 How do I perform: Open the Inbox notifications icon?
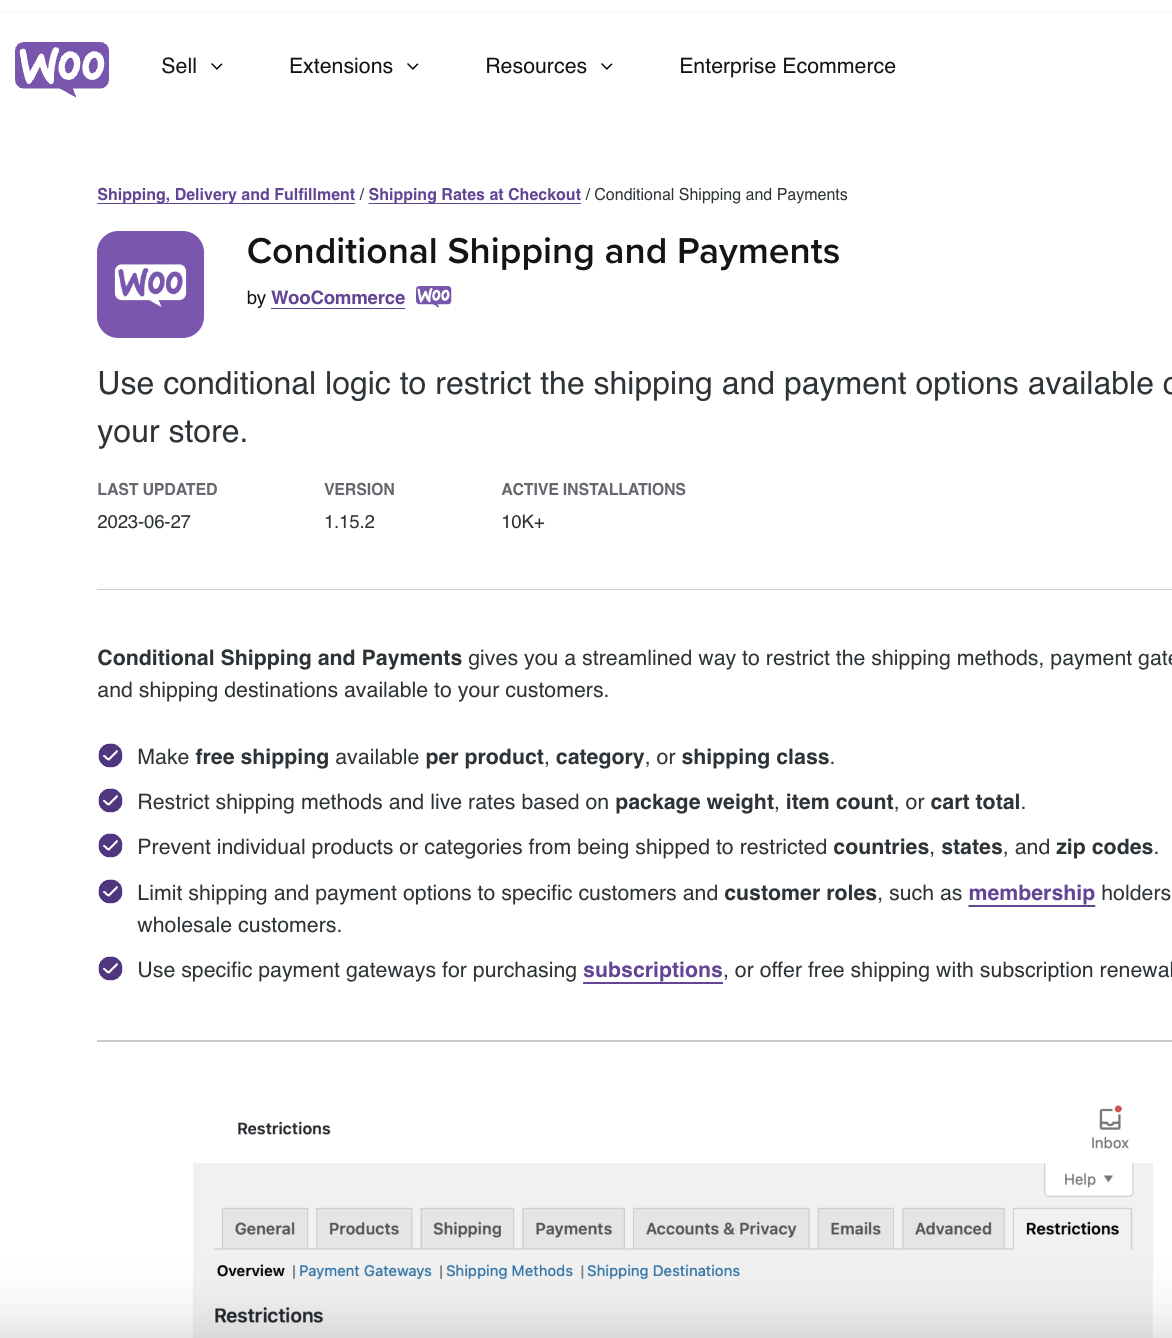coord(1108,1119)
